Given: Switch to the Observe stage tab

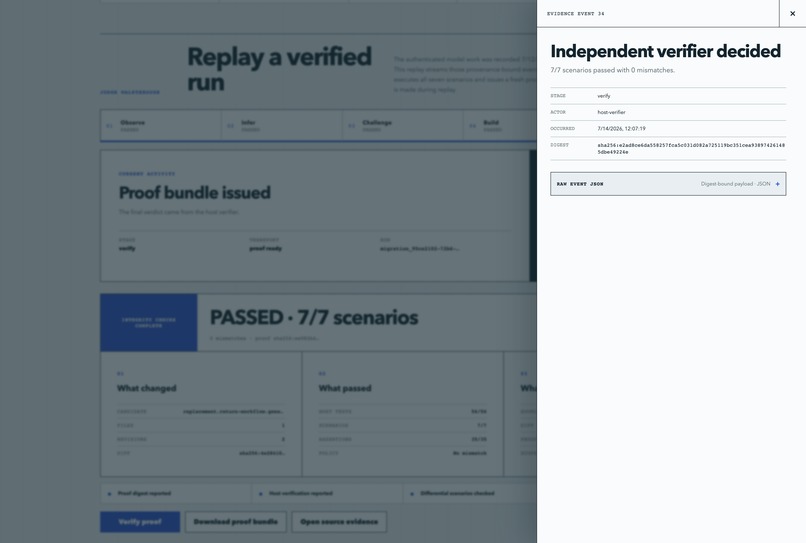Looking at the screenshot, I should point(161,125).
